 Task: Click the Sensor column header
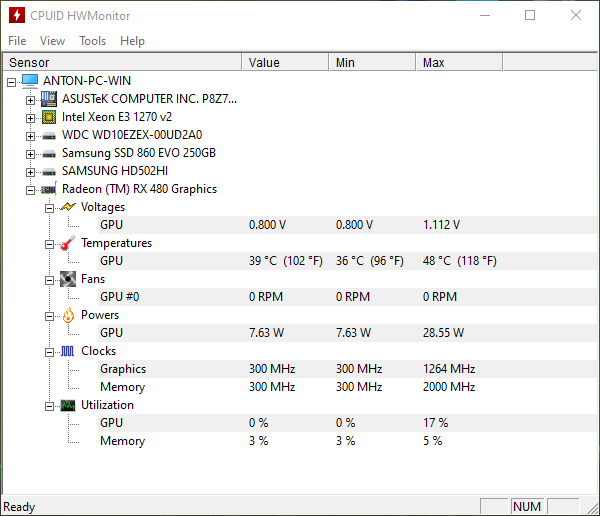pyautogui.click(x=122, y=62)
